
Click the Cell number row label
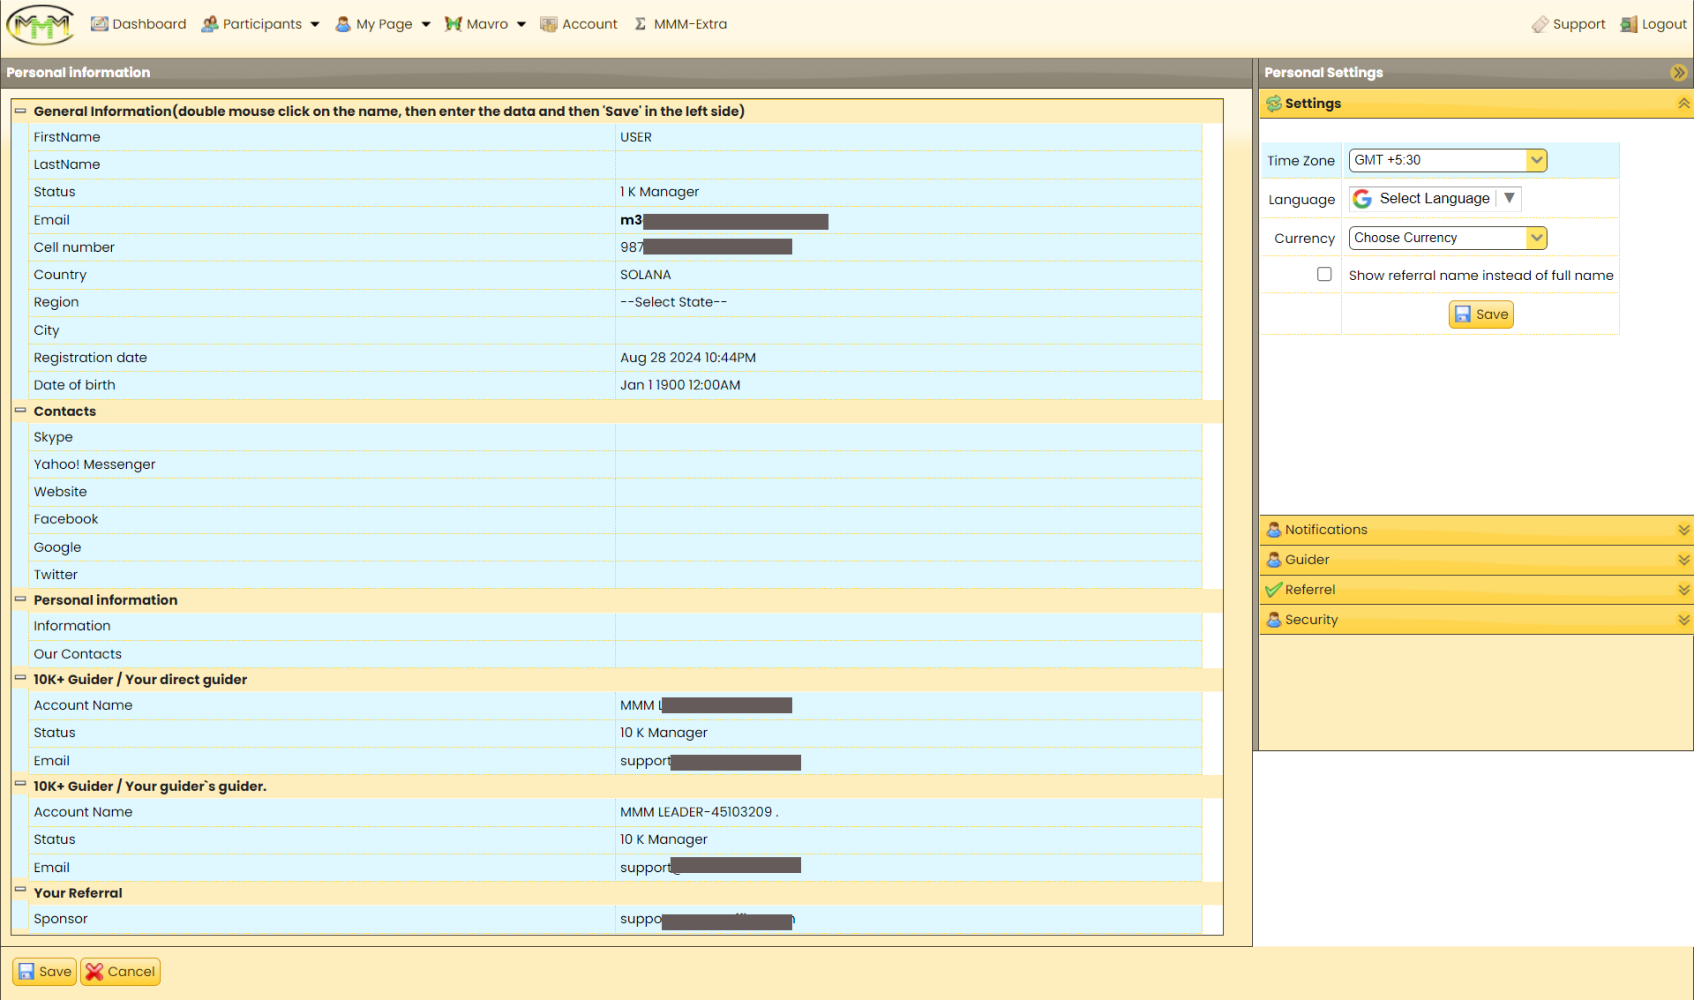coord(74,247)
